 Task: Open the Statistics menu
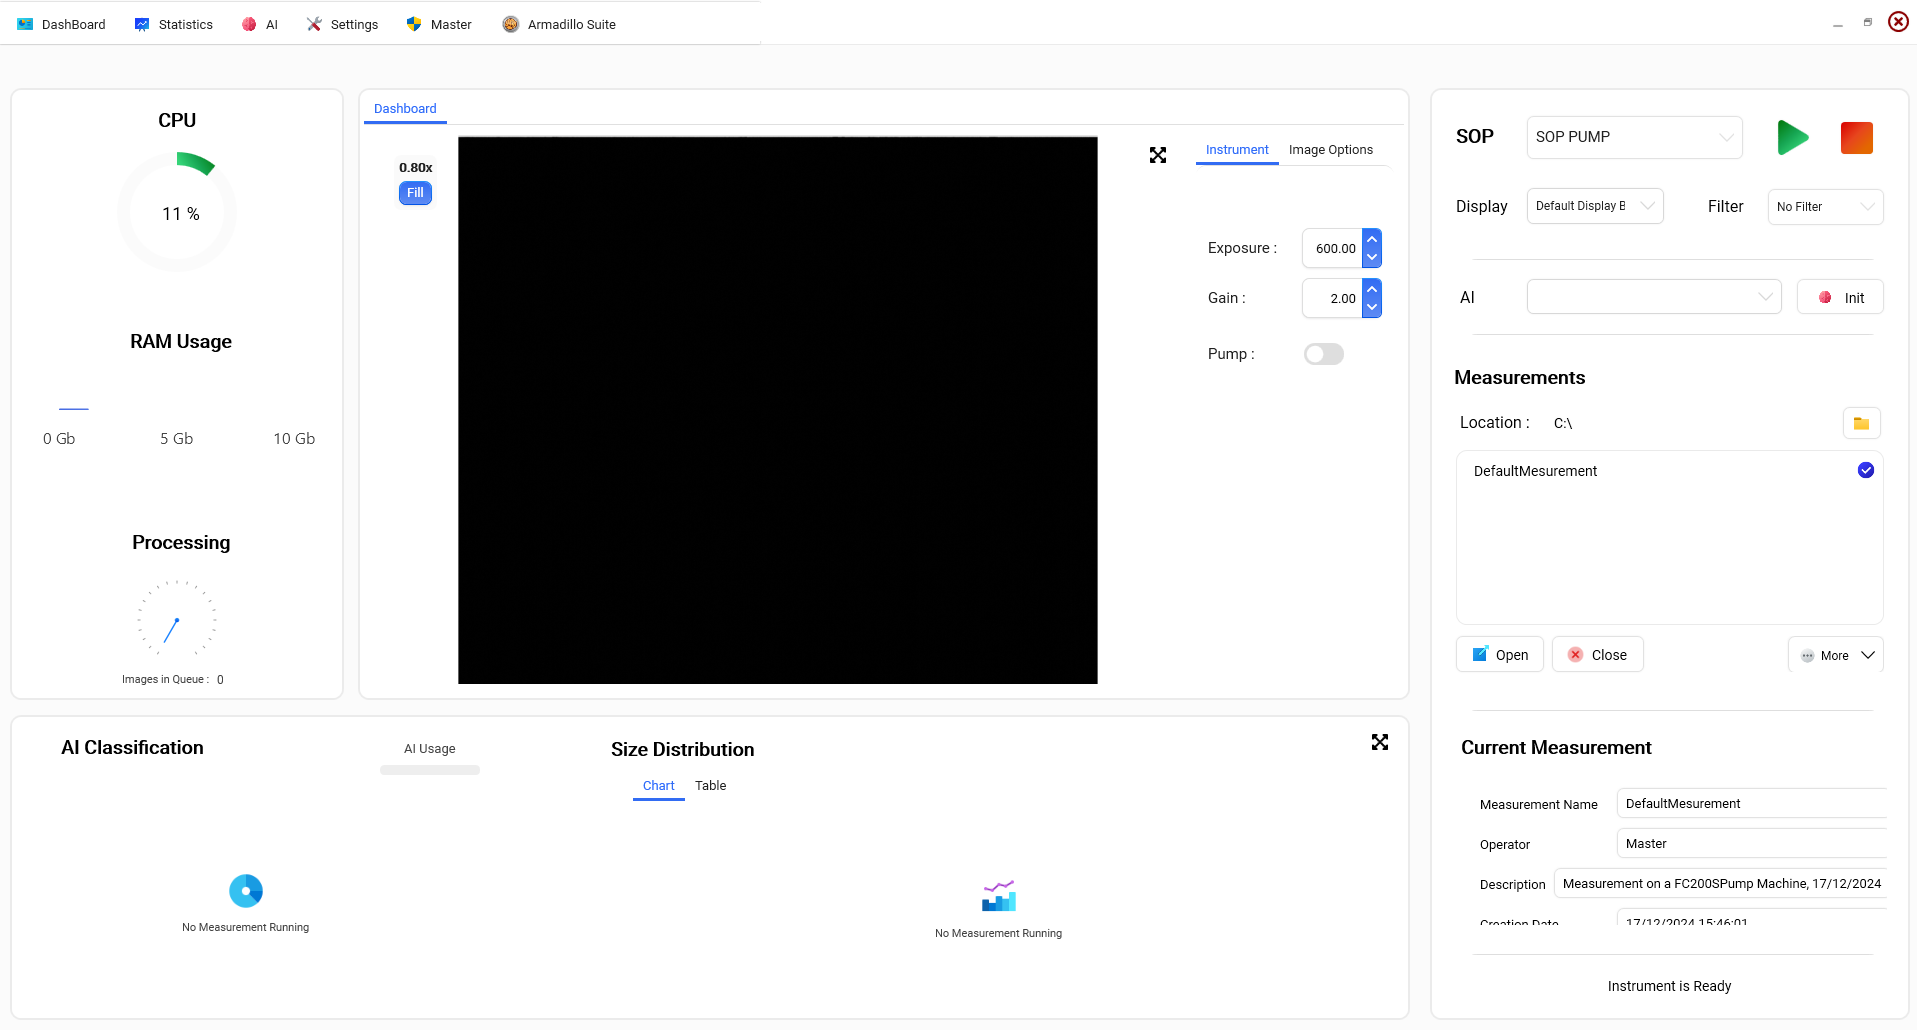(174, 24)
